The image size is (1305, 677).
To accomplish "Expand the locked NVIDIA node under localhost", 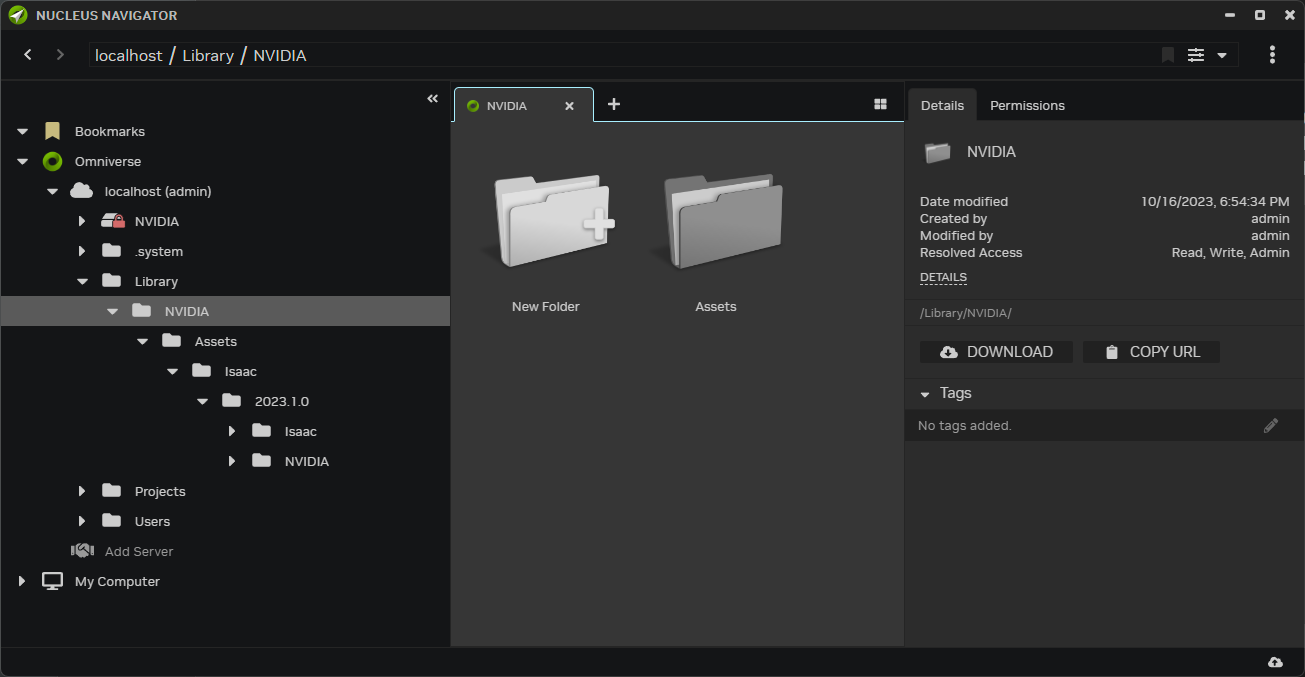I will [82, 221].
